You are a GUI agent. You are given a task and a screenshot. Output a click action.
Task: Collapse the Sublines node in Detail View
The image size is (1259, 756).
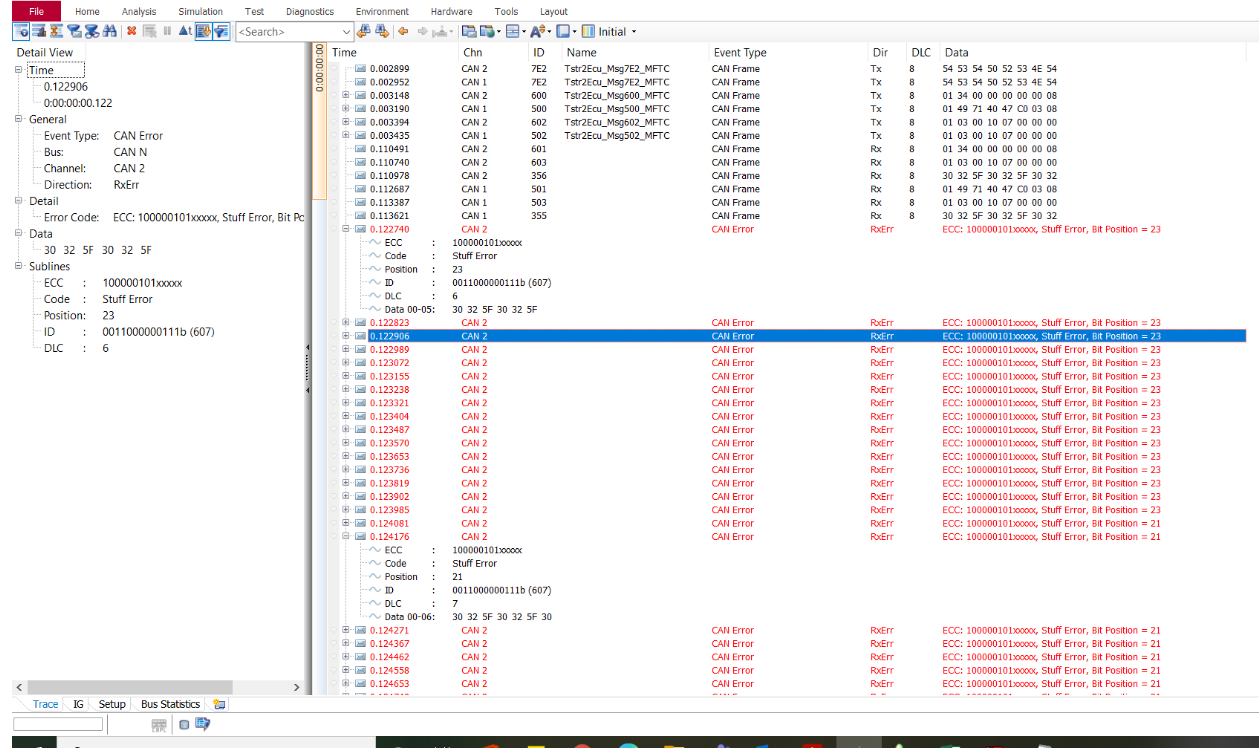pos(19,267)
